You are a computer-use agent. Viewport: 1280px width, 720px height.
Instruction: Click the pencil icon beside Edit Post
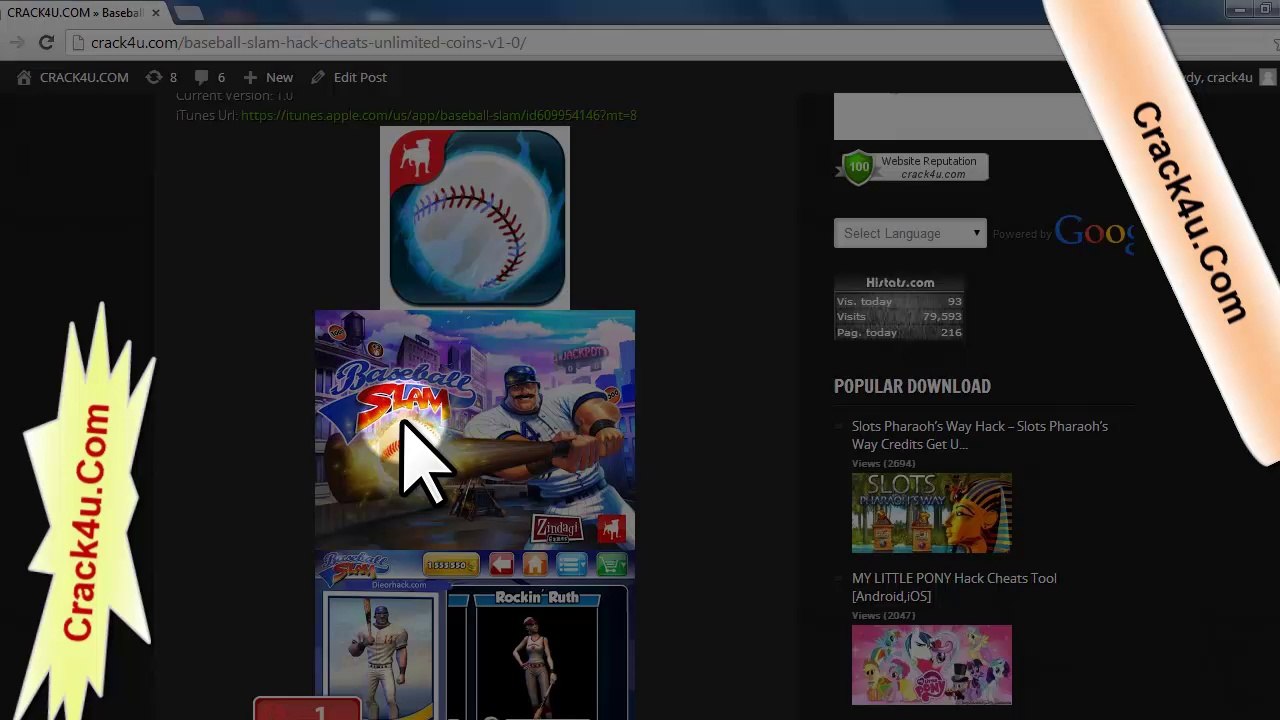pyautogui.click(x=318, y=77)
